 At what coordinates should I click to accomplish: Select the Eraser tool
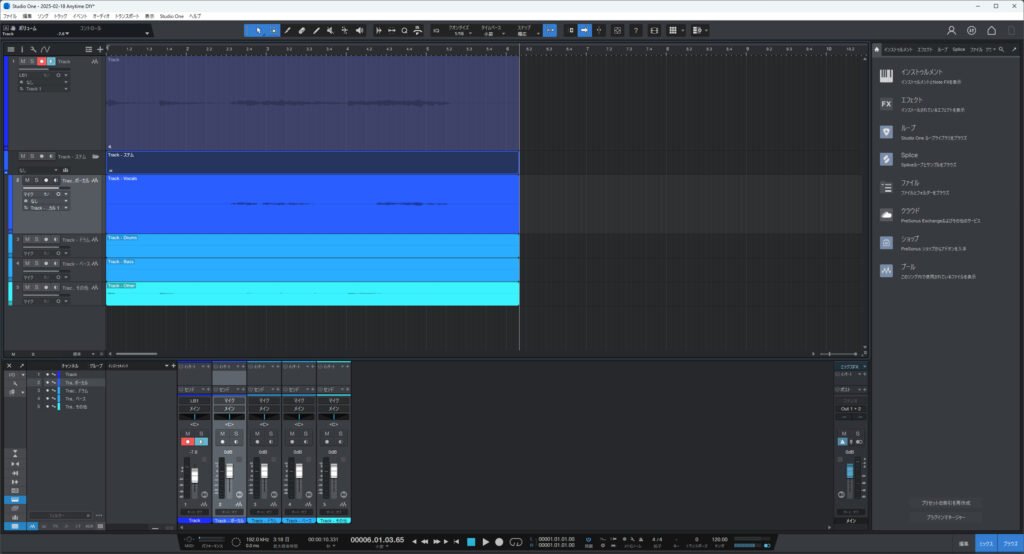(302, 30)
